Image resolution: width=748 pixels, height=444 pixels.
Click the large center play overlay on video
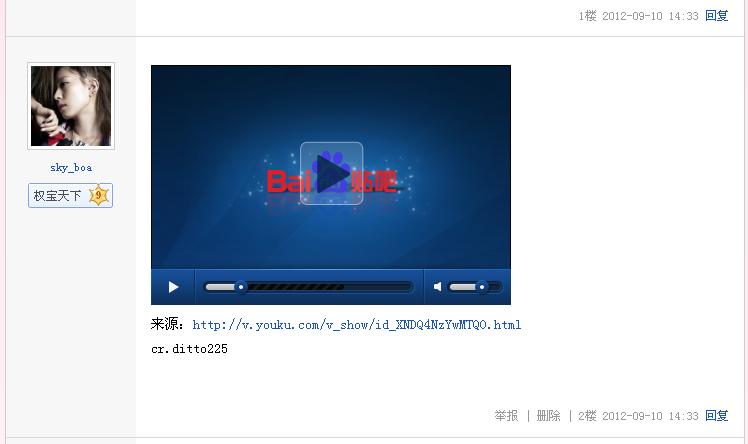[332, 173]
